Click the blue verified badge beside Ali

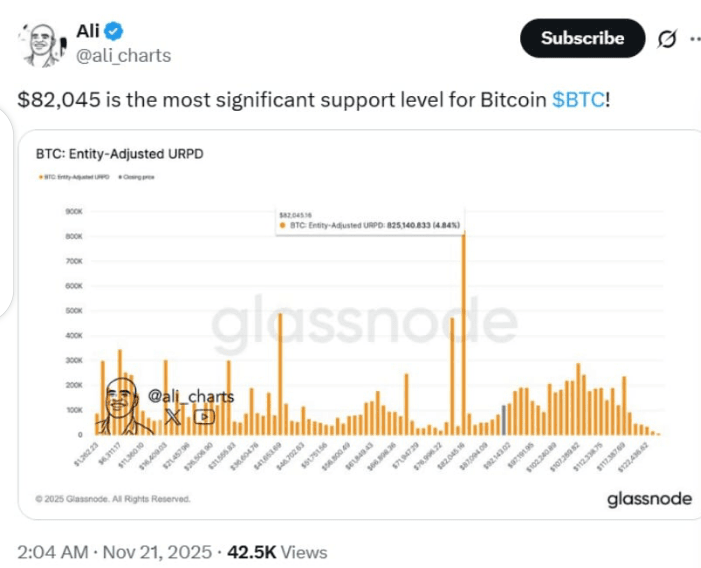tap(114, 31)
